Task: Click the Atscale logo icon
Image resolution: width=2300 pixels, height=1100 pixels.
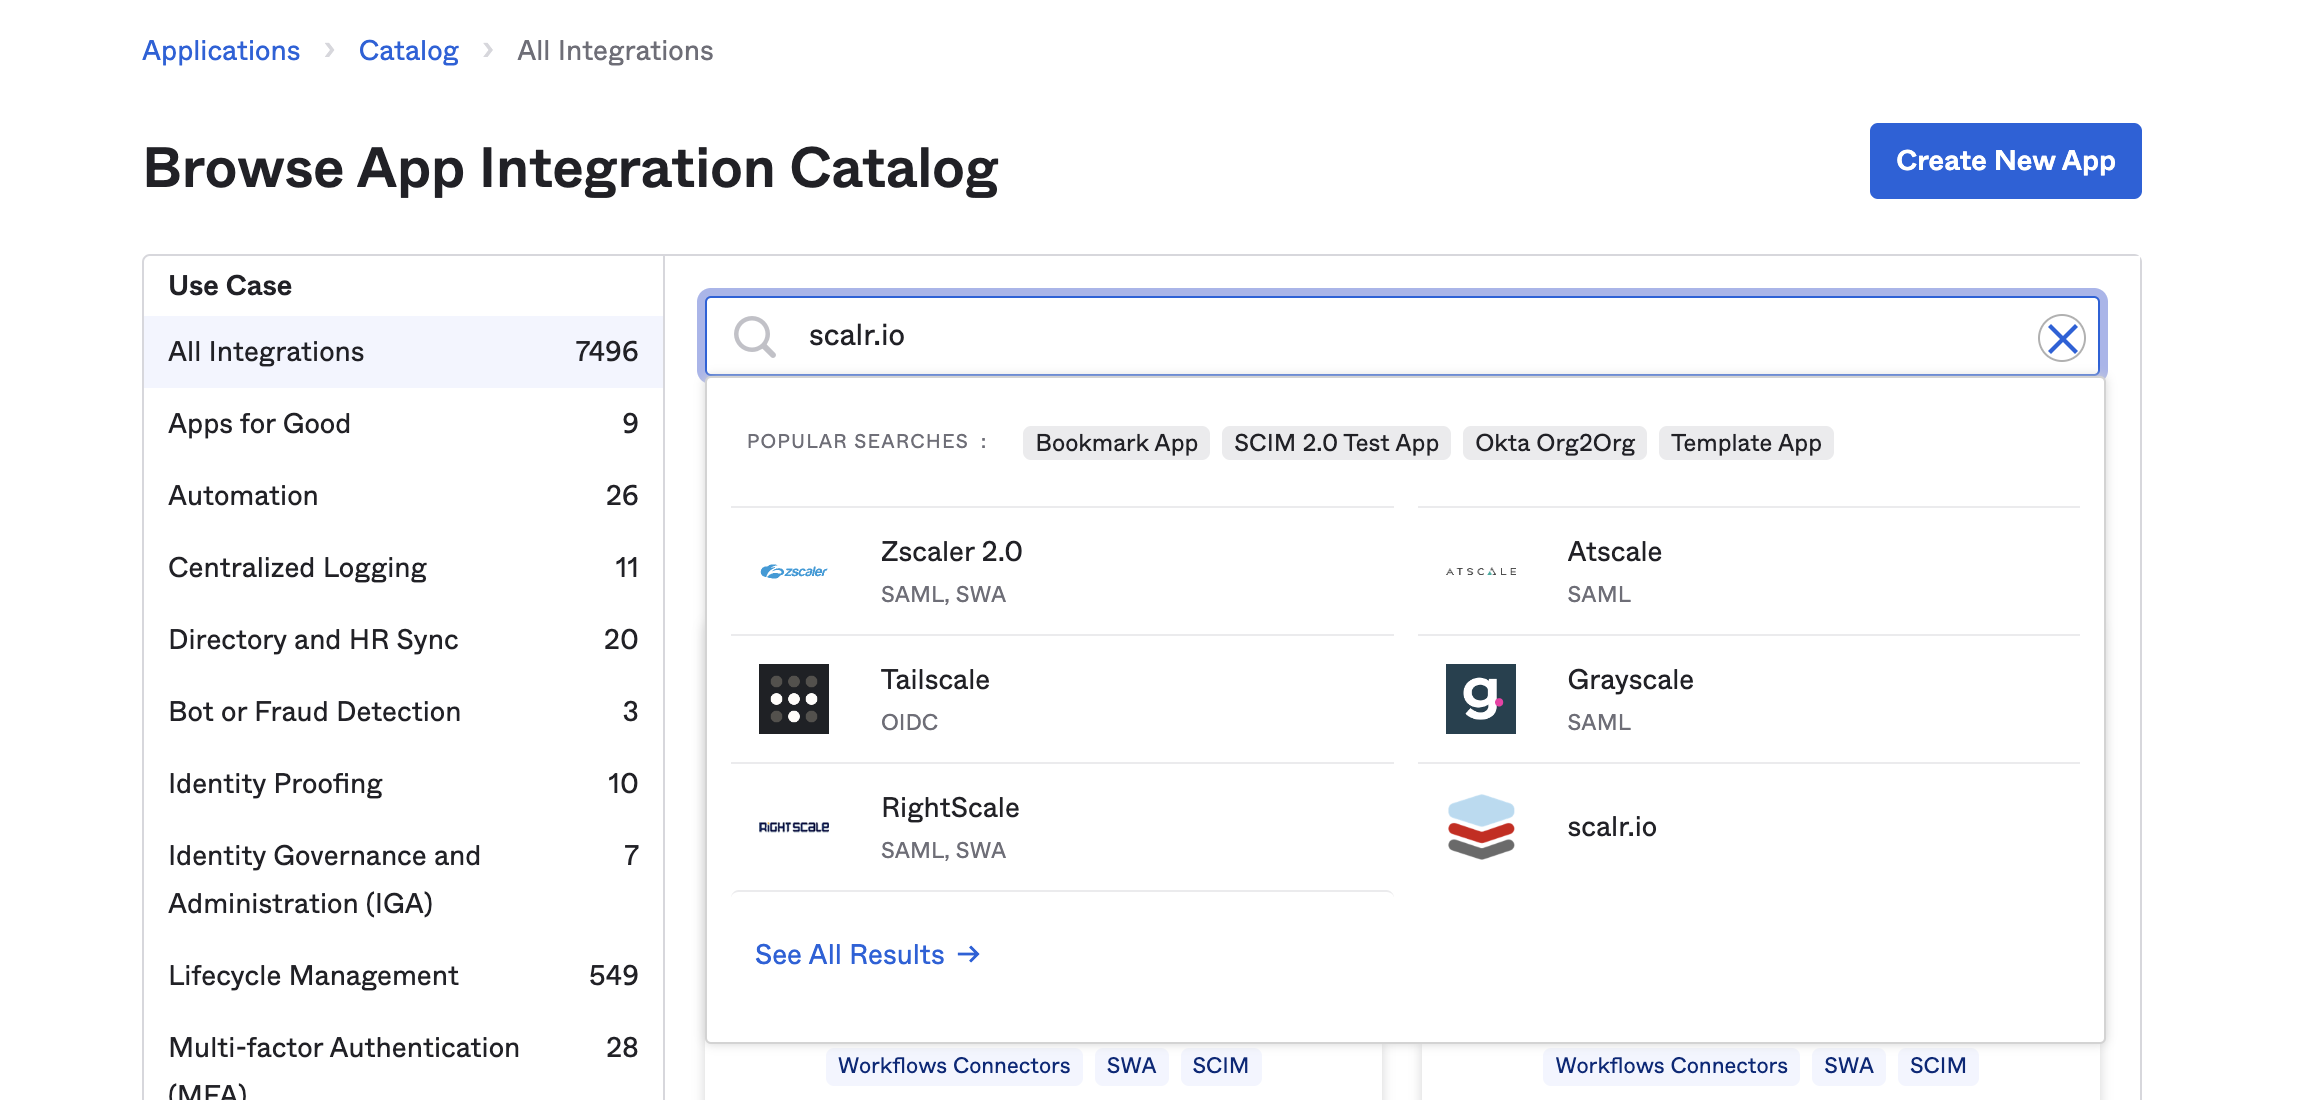Action: tap(1481, 572)
